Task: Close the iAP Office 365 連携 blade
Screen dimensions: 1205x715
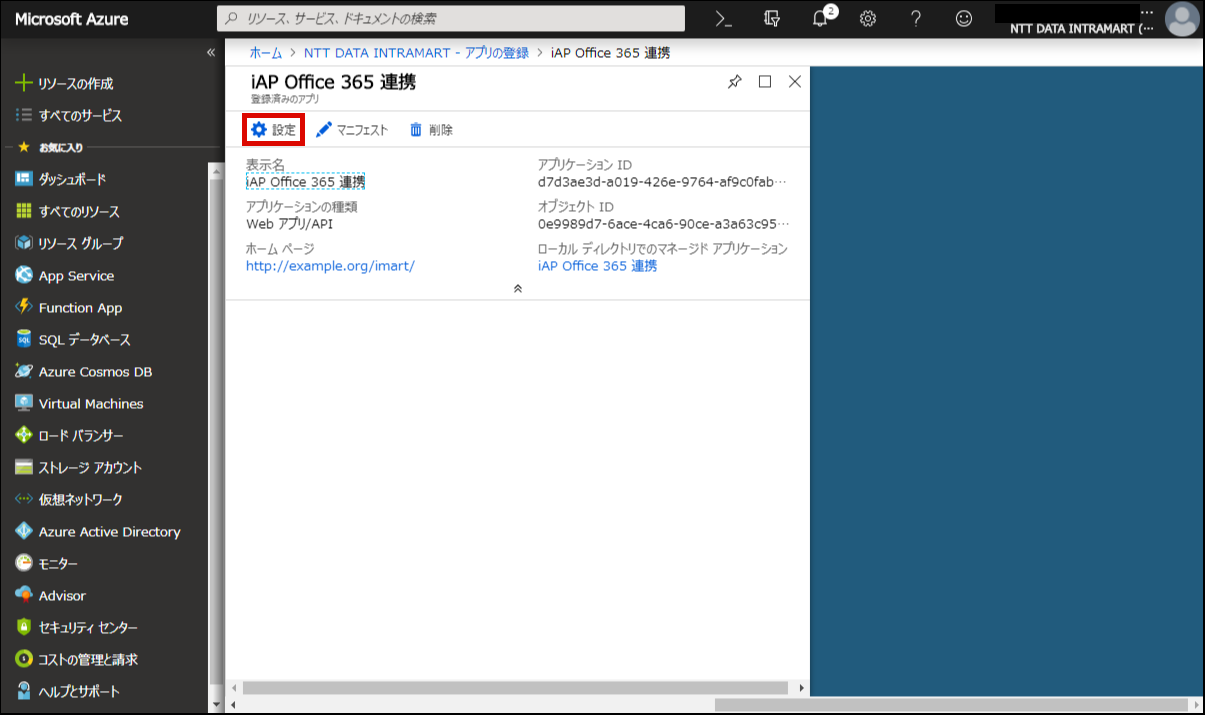Action: click(795, 82)
